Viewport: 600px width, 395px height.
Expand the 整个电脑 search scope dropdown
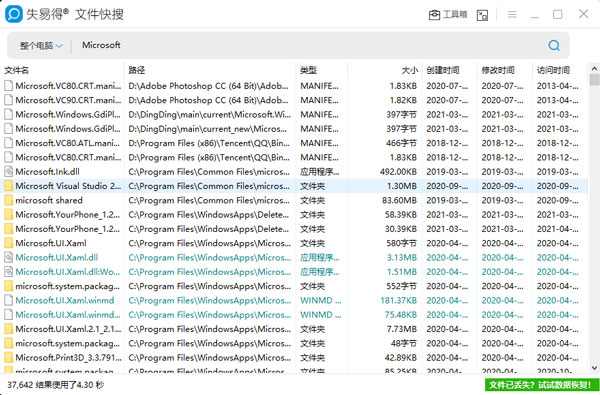point(41,46)
